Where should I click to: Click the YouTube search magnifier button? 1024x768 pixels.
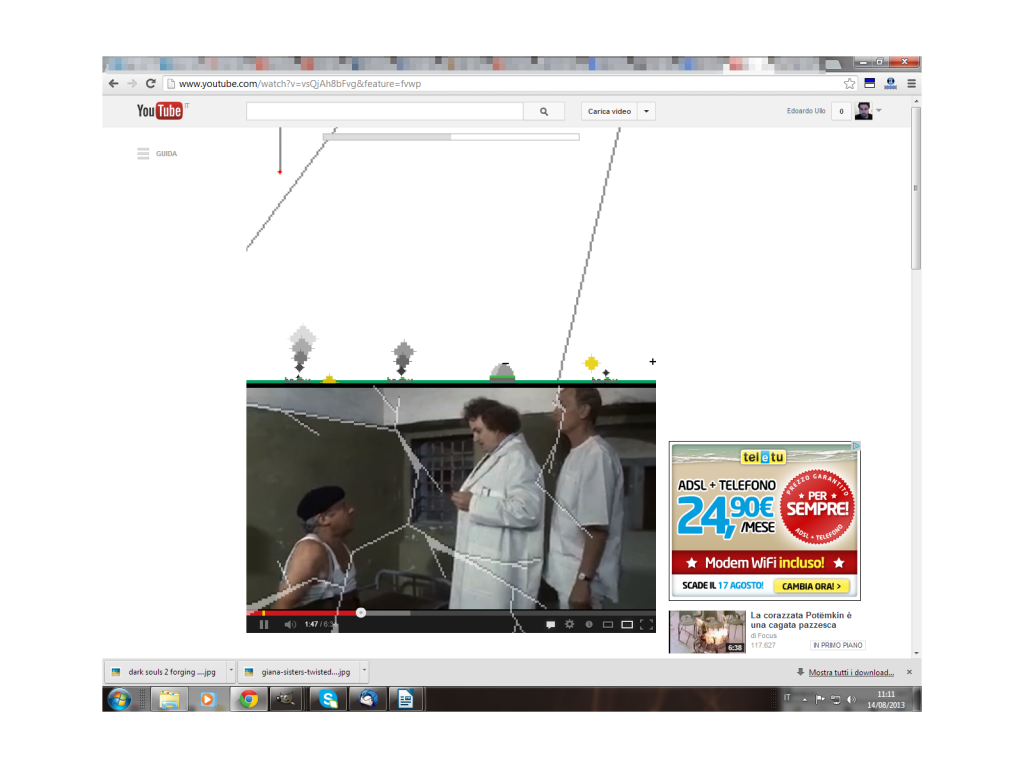[x=544, y=112]
